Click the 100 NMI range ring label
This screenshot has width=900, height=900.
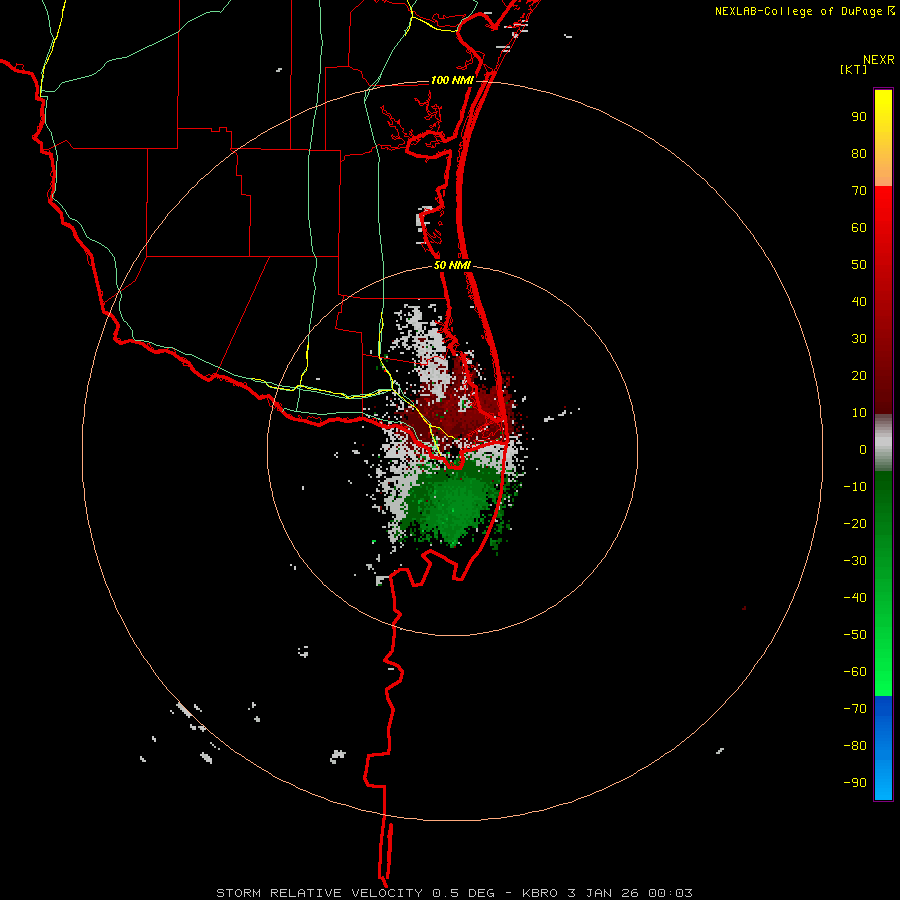coord(452,80)
